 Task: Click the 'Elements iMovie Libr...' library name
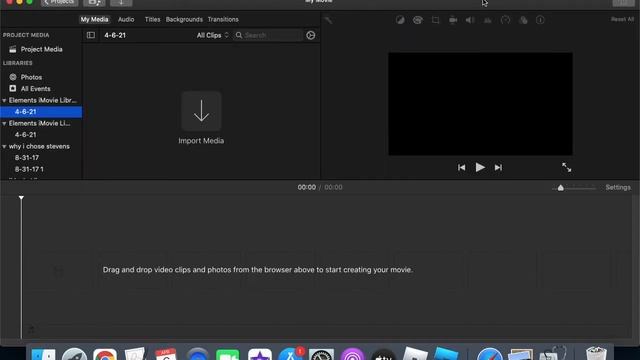pyautogui.click(x=43, y=100)
